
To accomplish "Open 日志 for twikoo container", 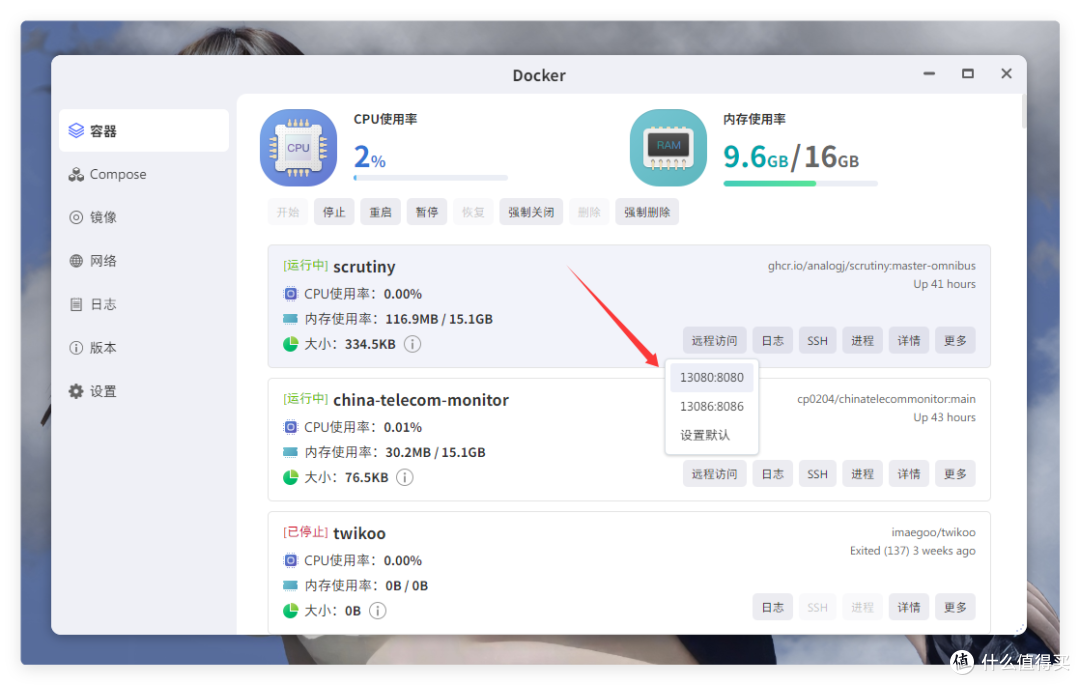I will click(772, 607).
